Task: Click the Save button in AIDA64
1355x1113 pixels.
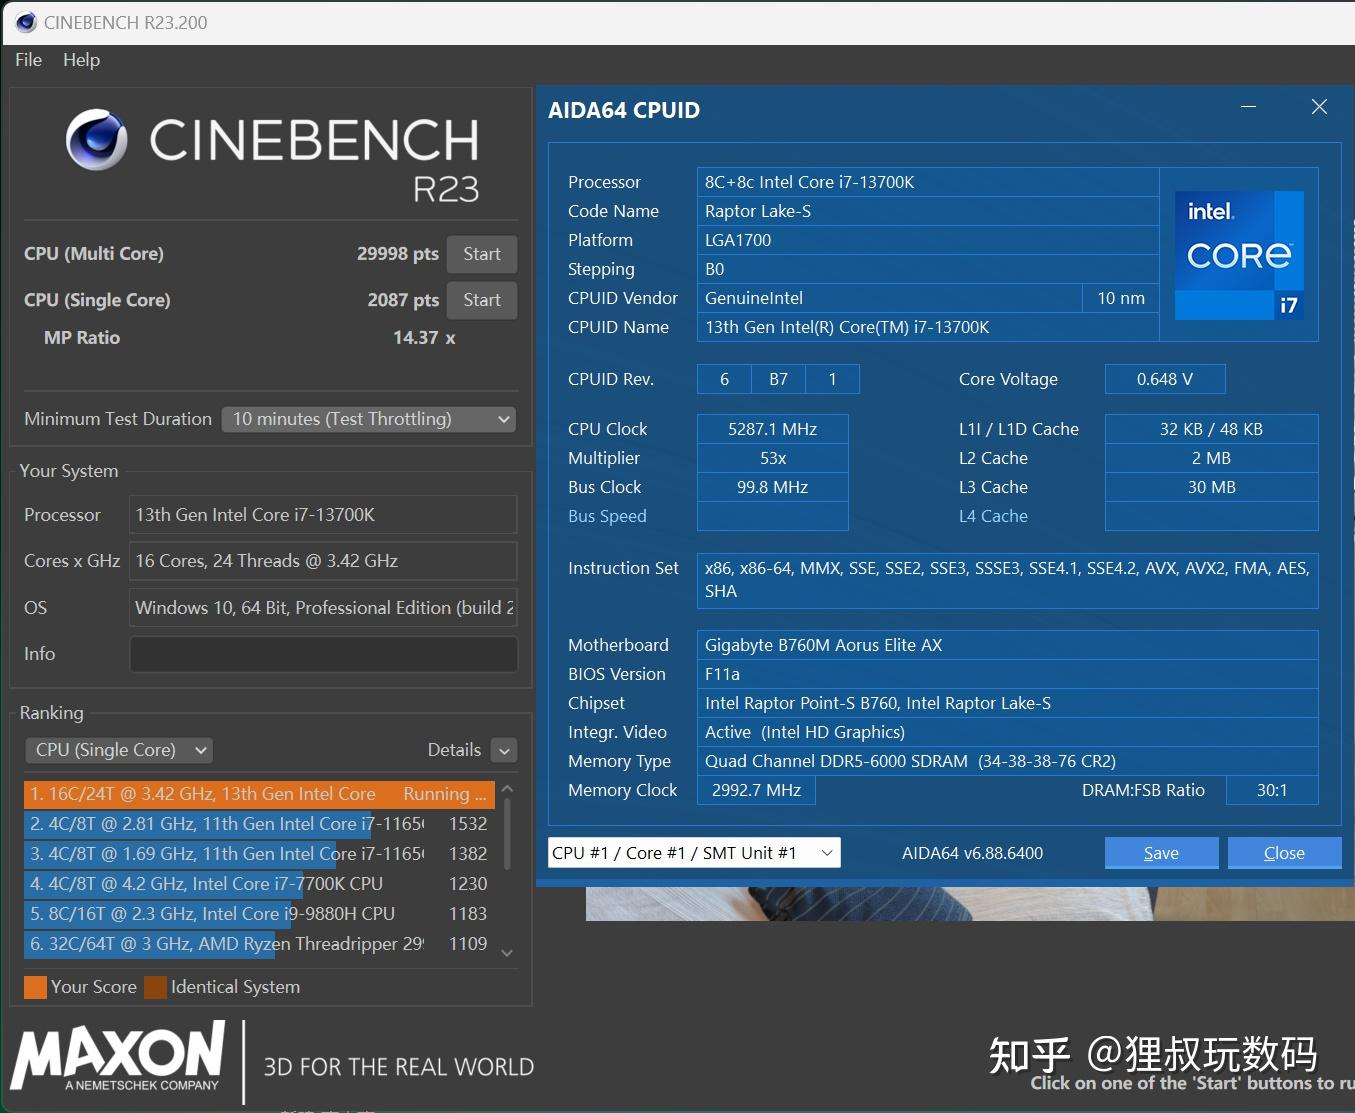Action: (1161, 853)
